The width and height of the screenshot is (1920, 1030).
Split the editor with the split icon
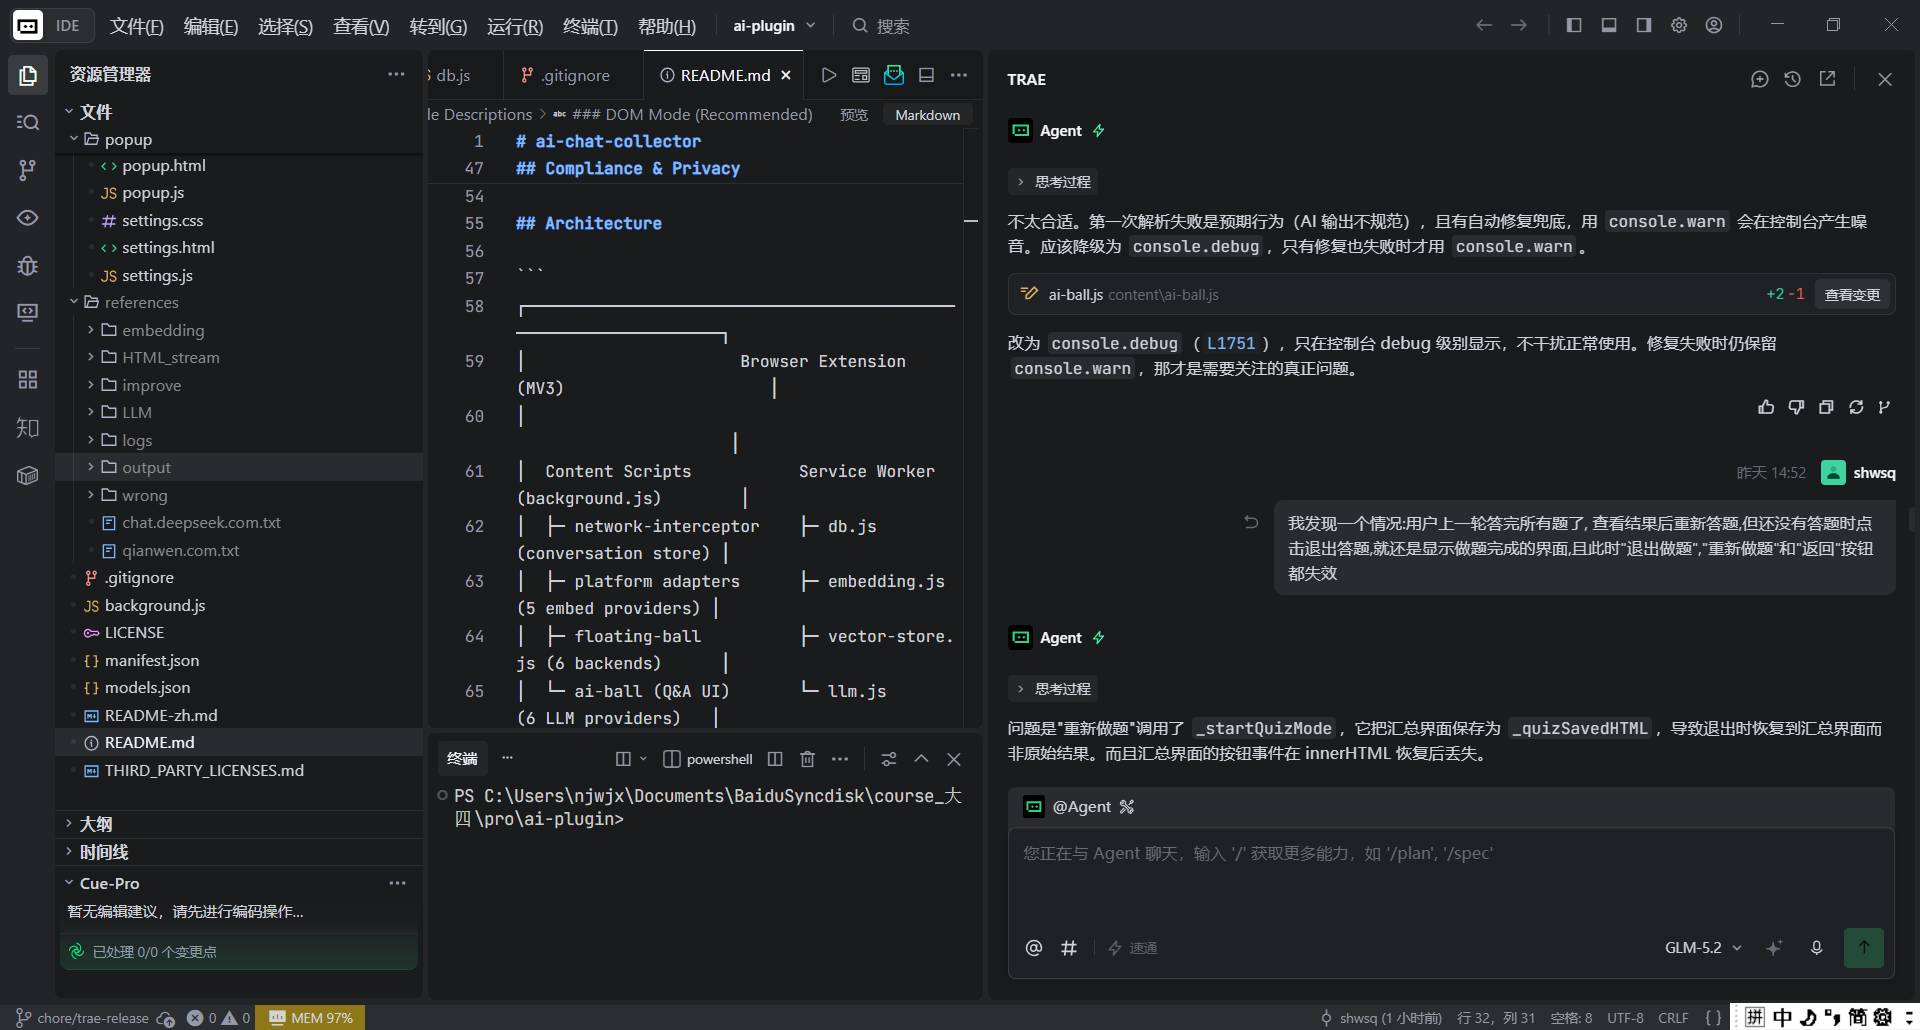(x=927, y=75)
